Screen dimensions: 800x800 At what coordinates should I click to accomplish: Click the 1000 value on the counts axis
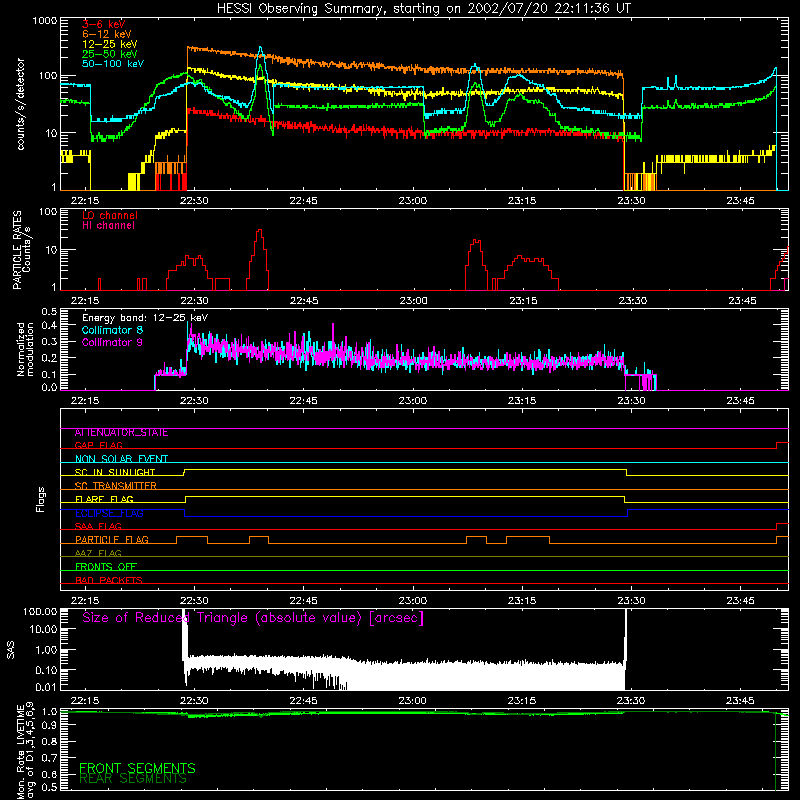44,21
